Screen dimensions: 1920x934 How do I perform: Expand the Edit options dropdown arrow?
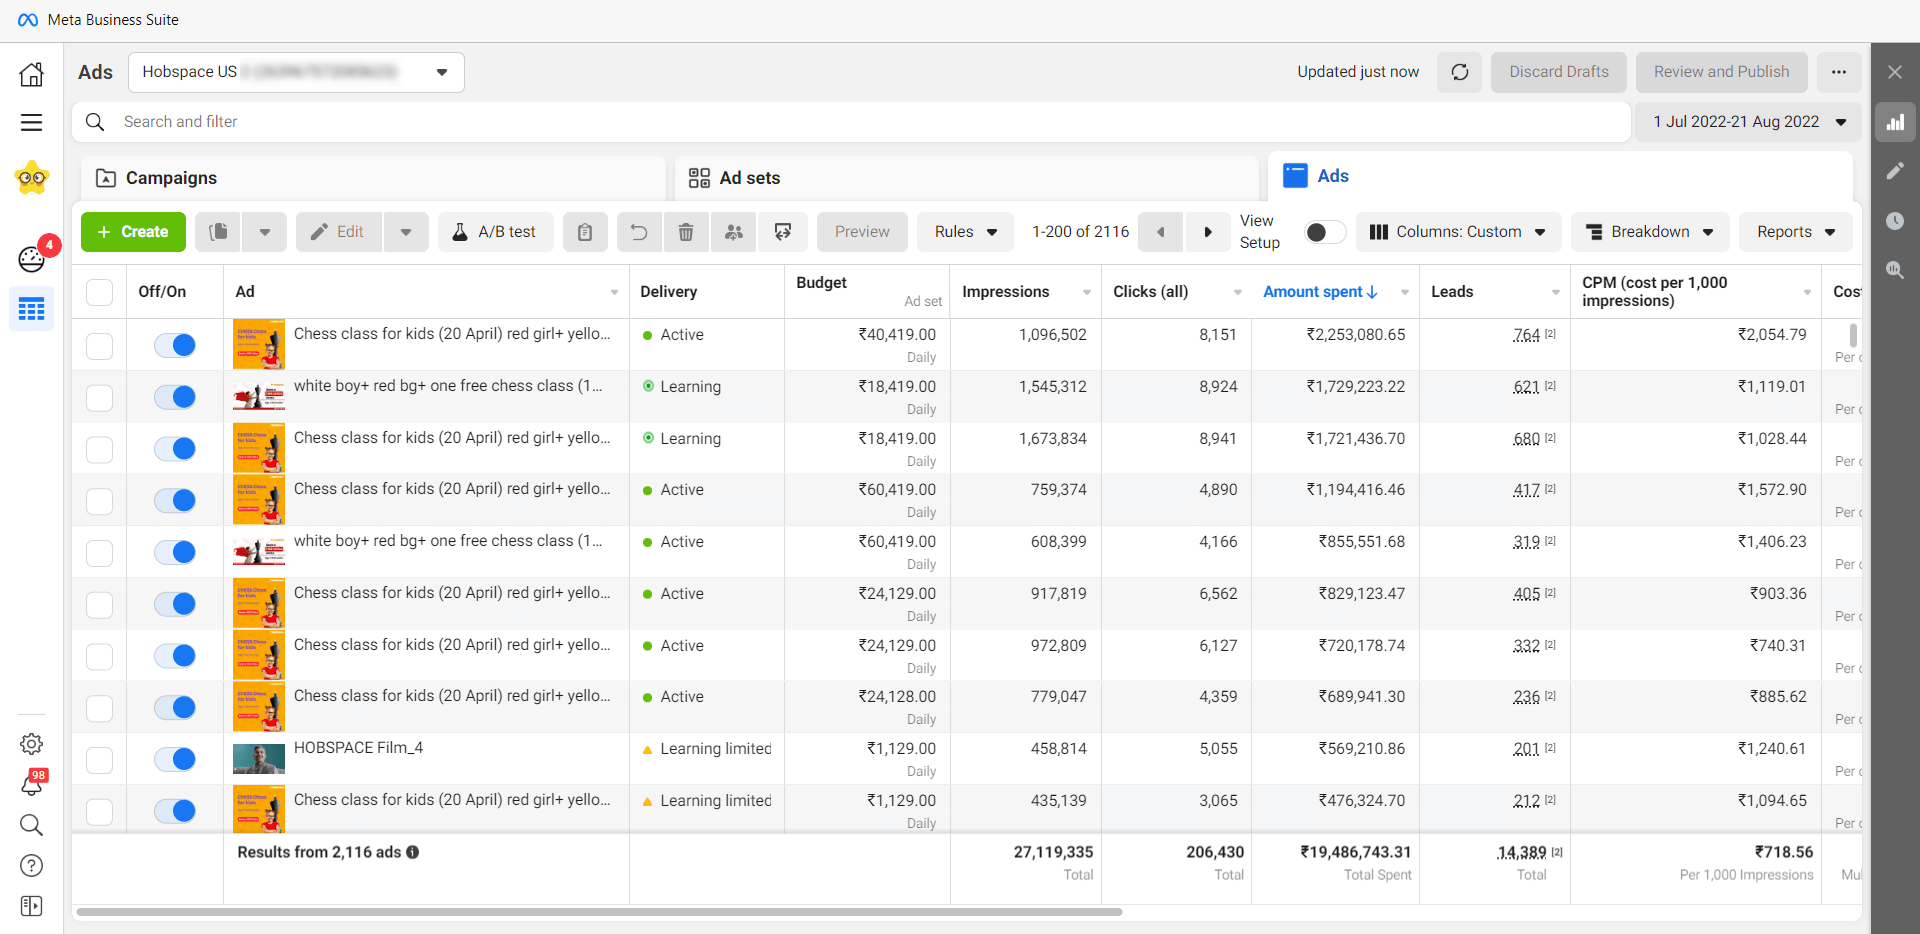click(406, 232)
